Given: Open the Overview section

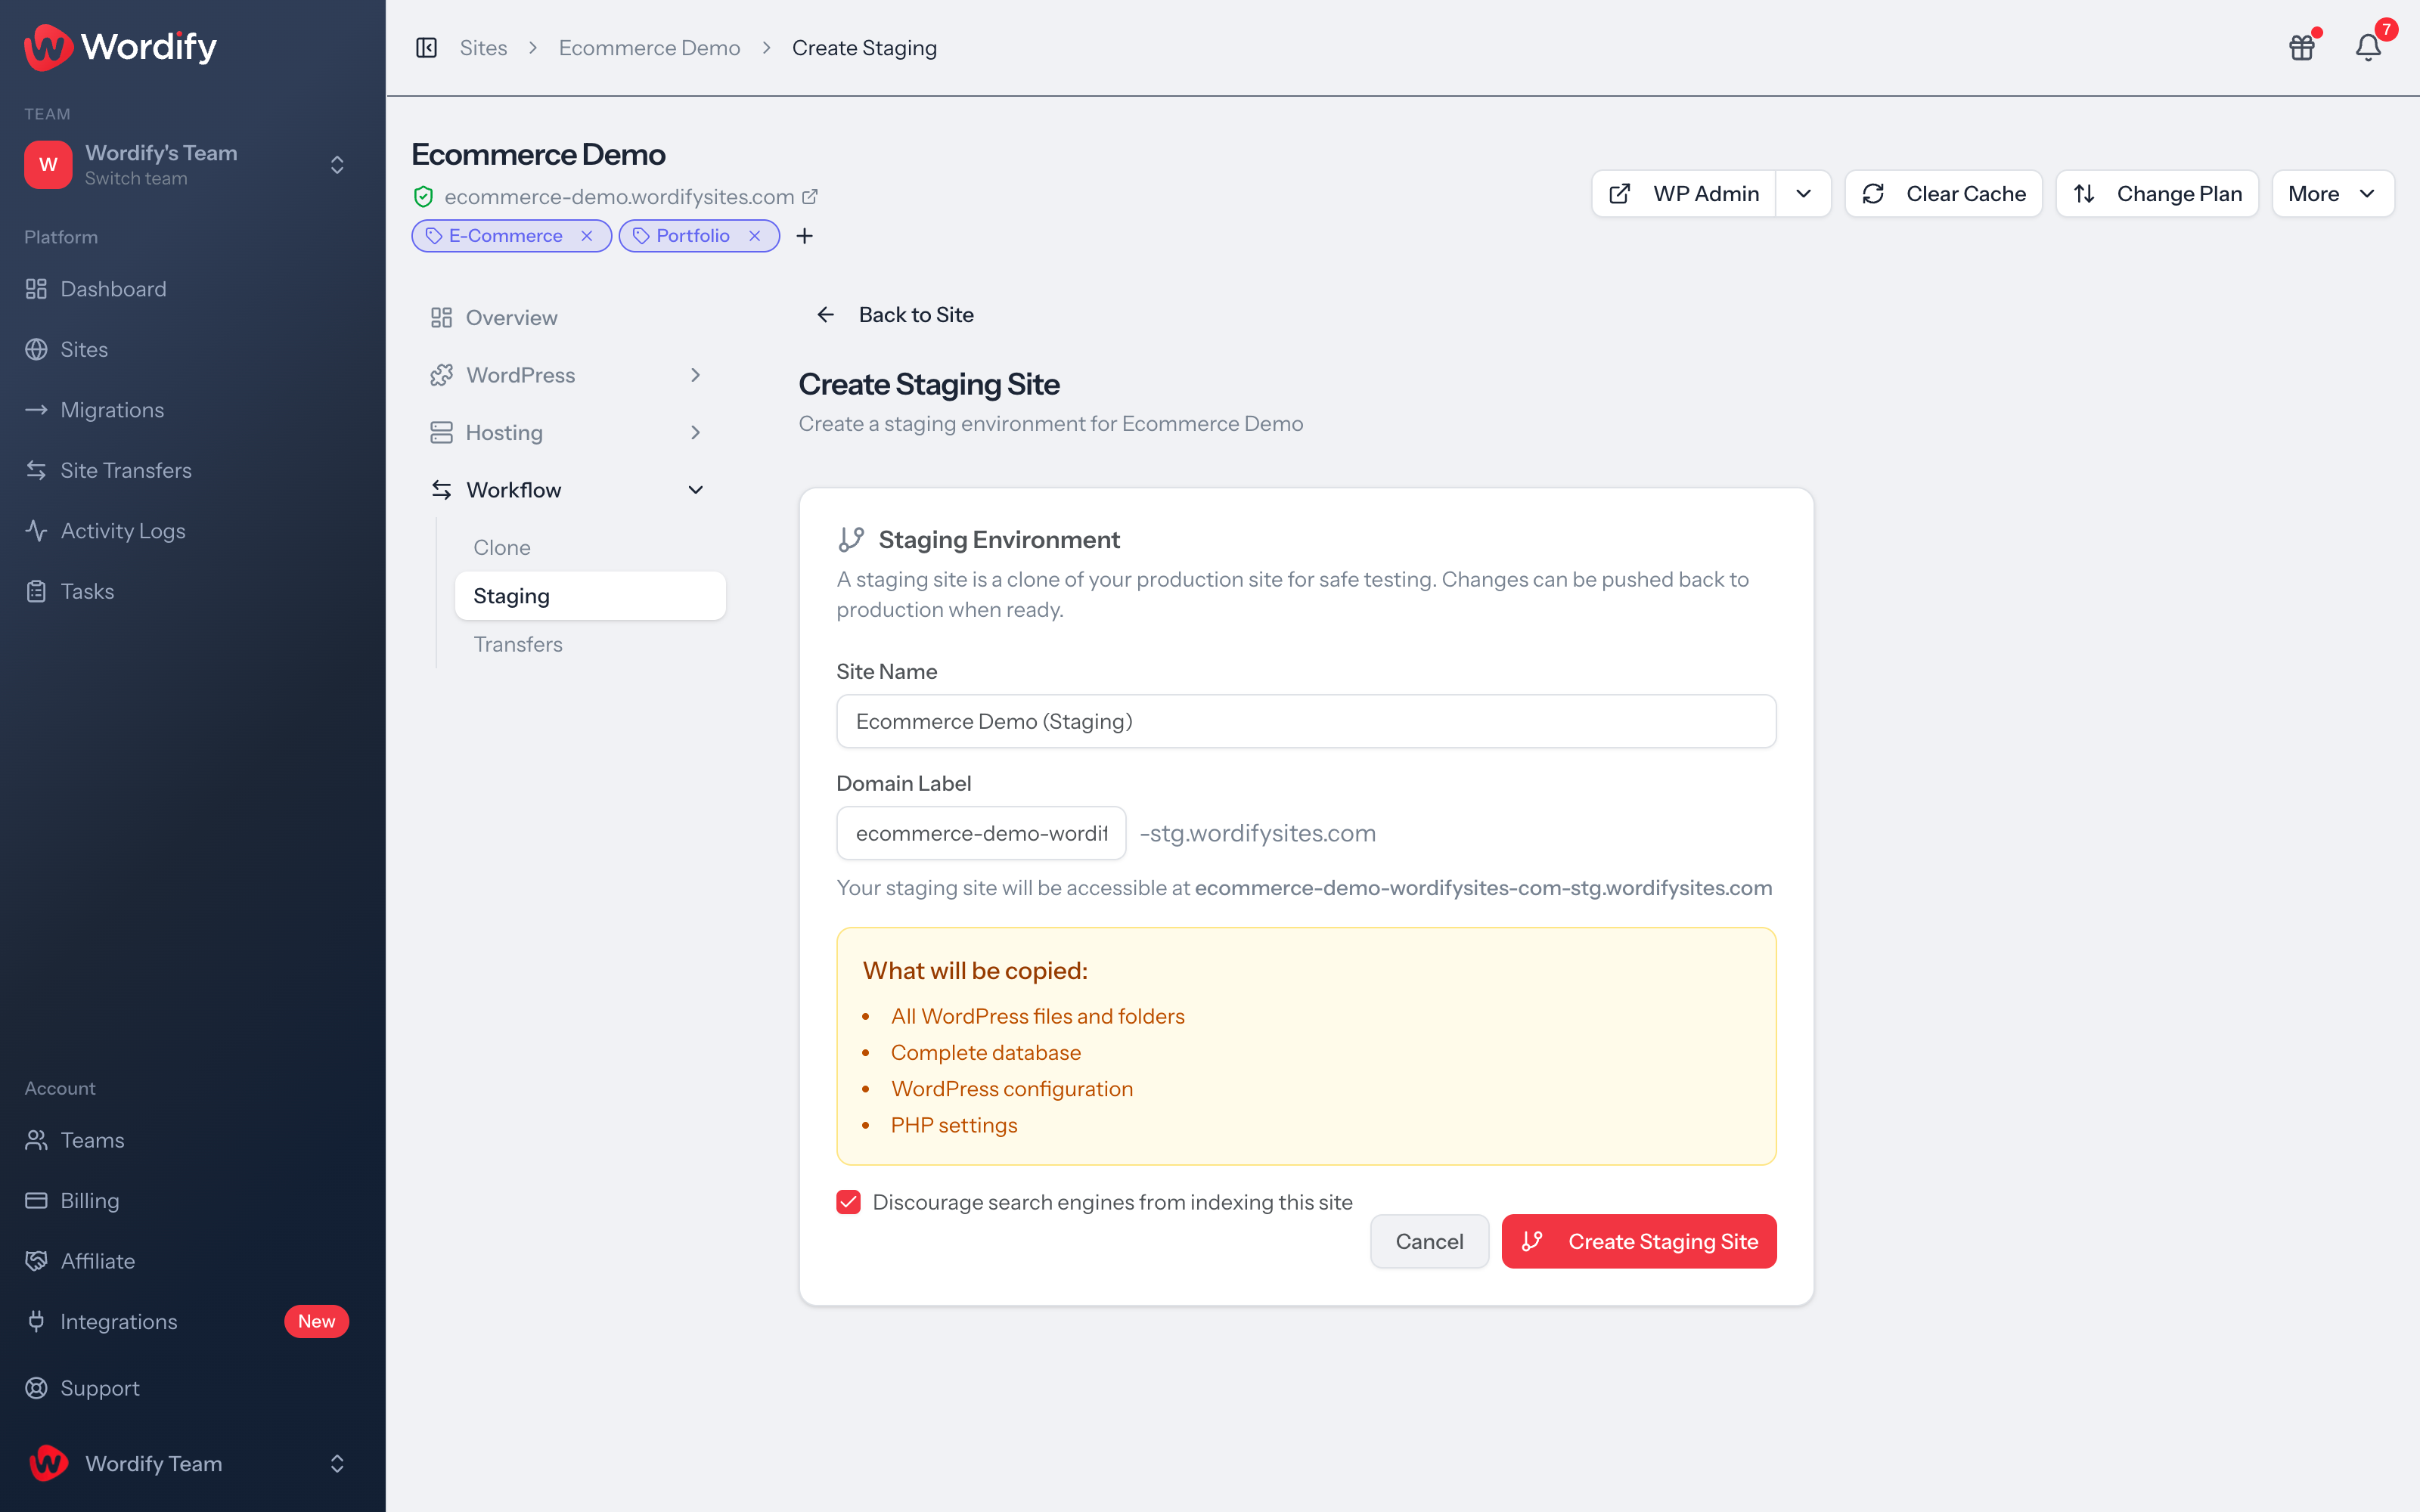Looking at the screenshot, I should 569,318.
